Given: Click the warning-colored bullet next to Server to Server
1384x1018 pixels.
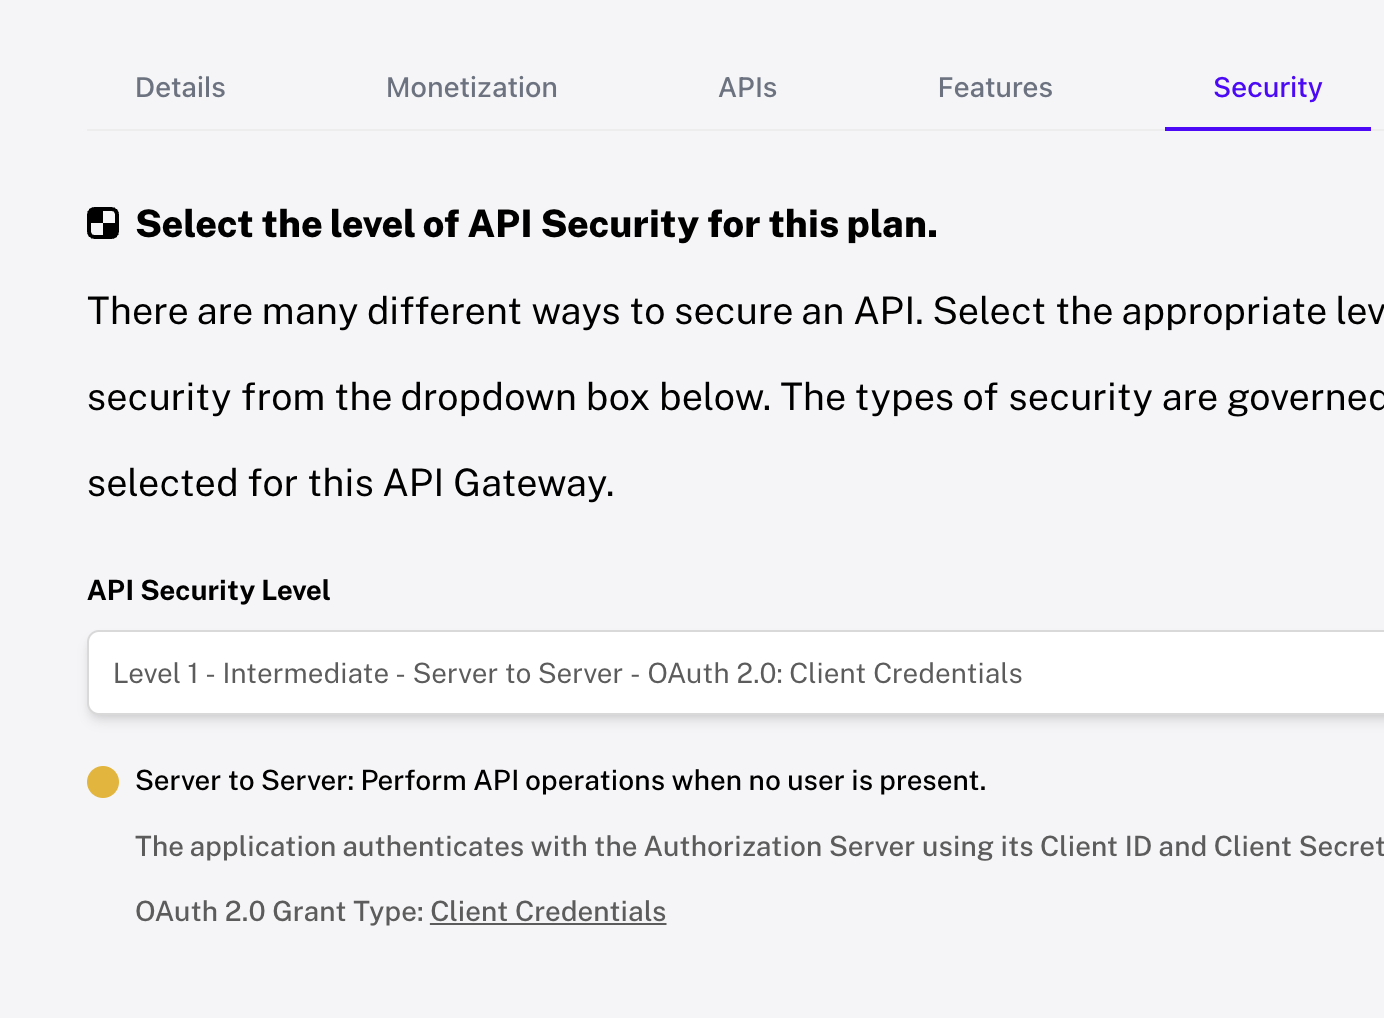Looking at the screenshot, I should 102,781.
